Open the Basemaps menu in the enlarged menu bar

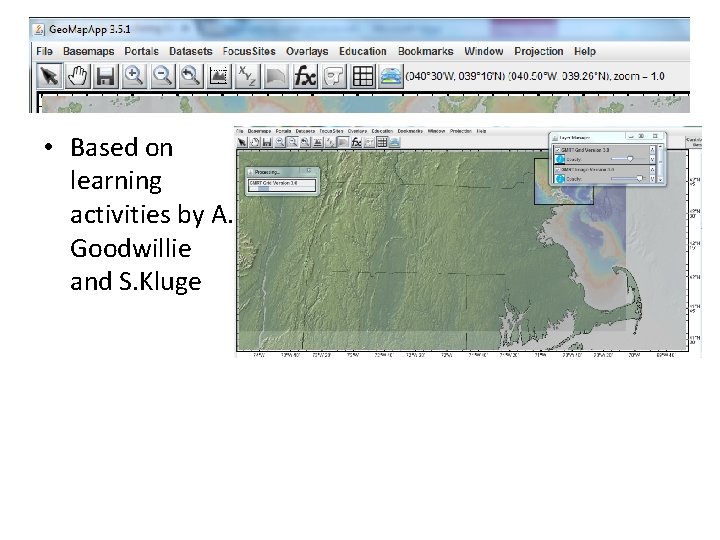click(89, 51)
